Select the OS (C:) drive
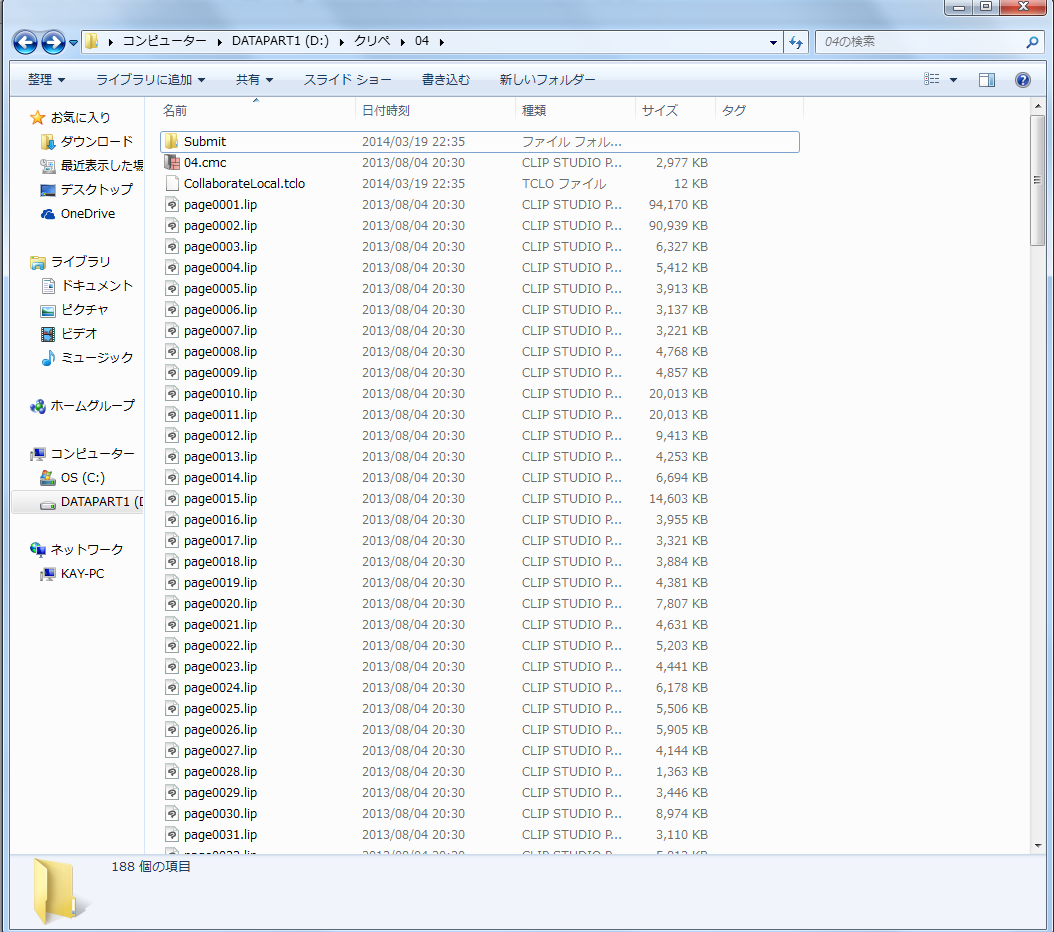The height and width of the screenshot is (932, 1054). pyautogui.click(x=82, y=478)
